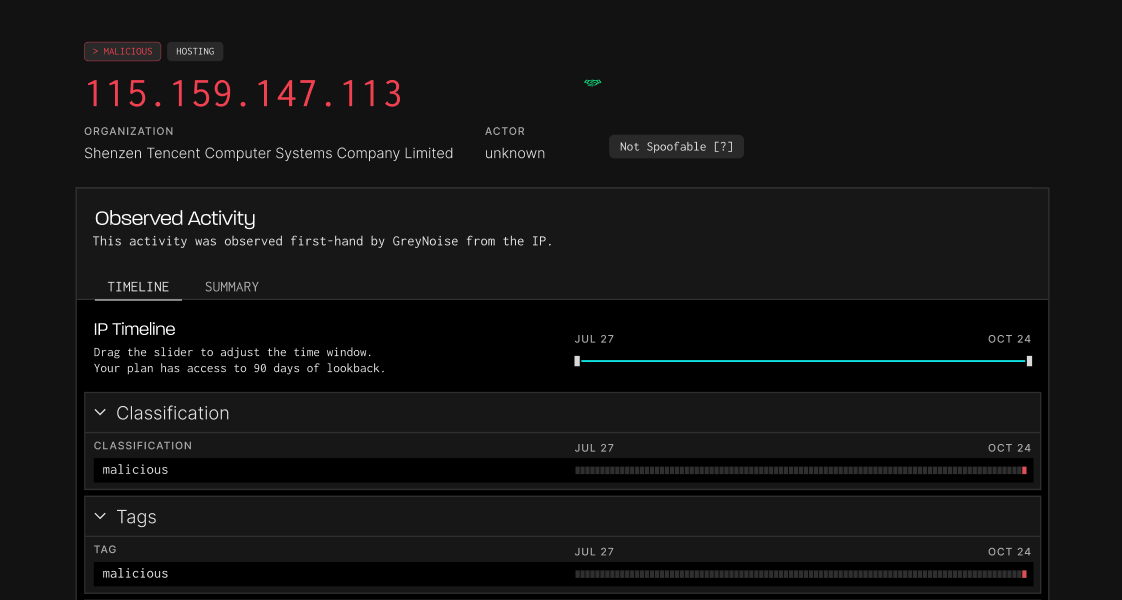Screen dimensions: 1122x600
Task: Click organization Shenzen Tencent Computer Systems Company Limited
Action: (268, 153)
